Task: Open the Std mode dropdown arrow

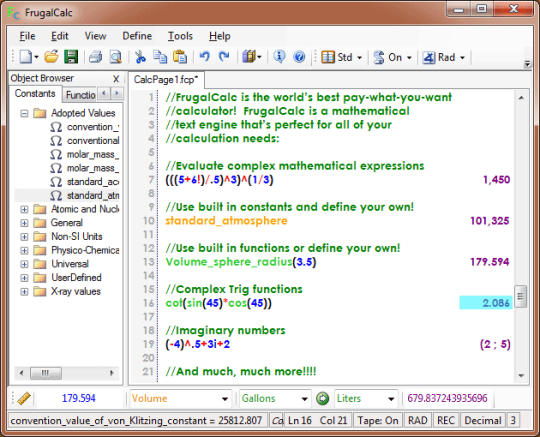Action: tap(359, 58)
